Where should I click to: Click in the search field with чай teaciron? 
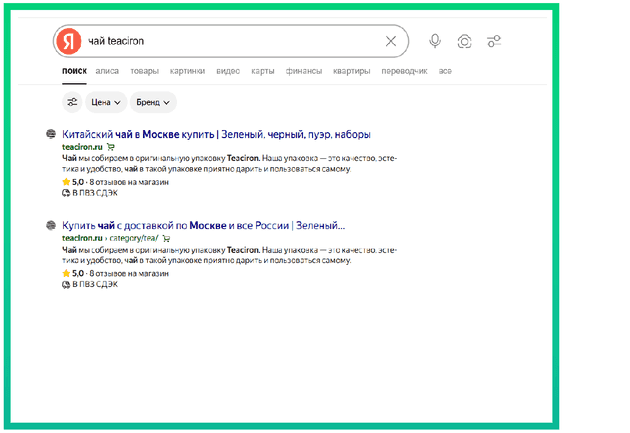(233, 41)
